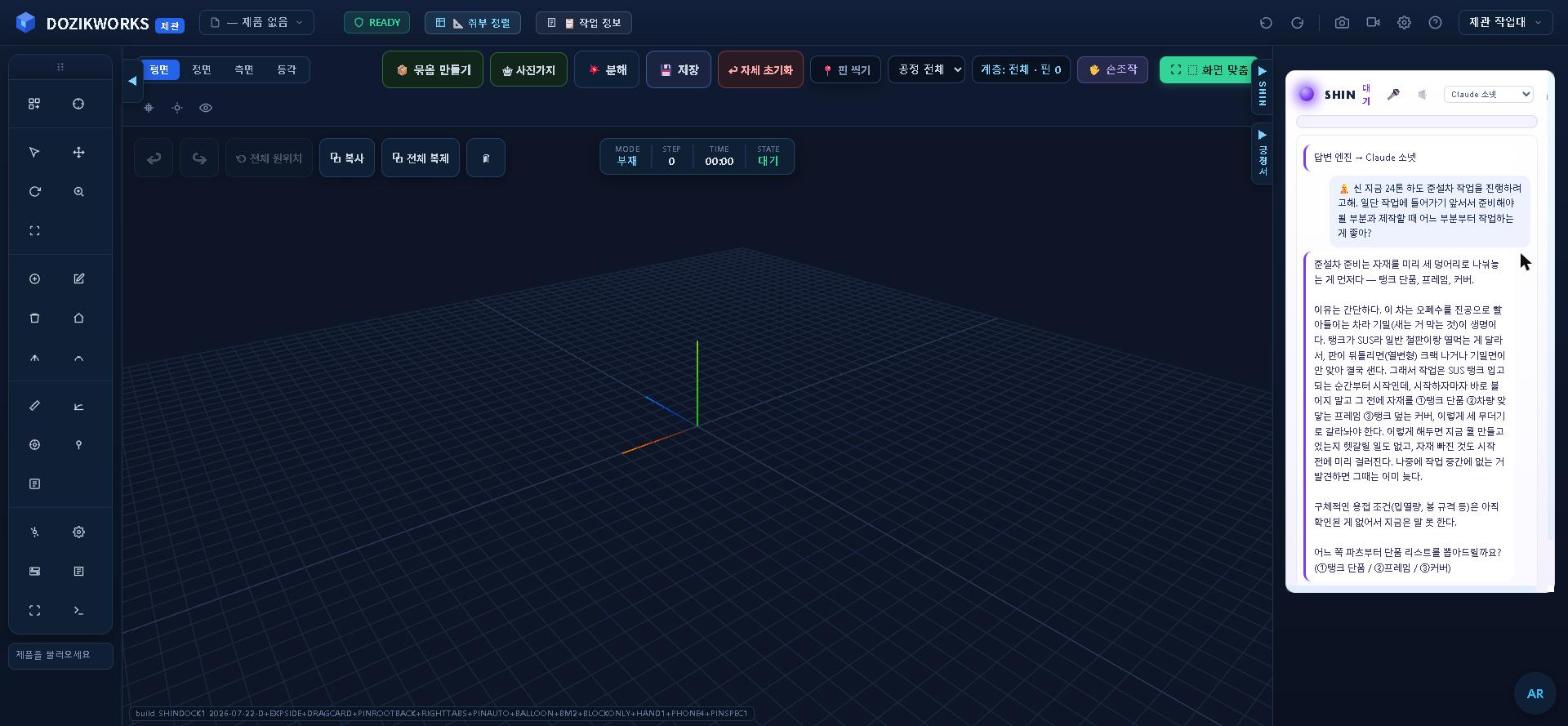Viewport: 1568px width, 726px height.
Task: Click the undo arrow in top bar
Action: click(x=1266, y=22)
